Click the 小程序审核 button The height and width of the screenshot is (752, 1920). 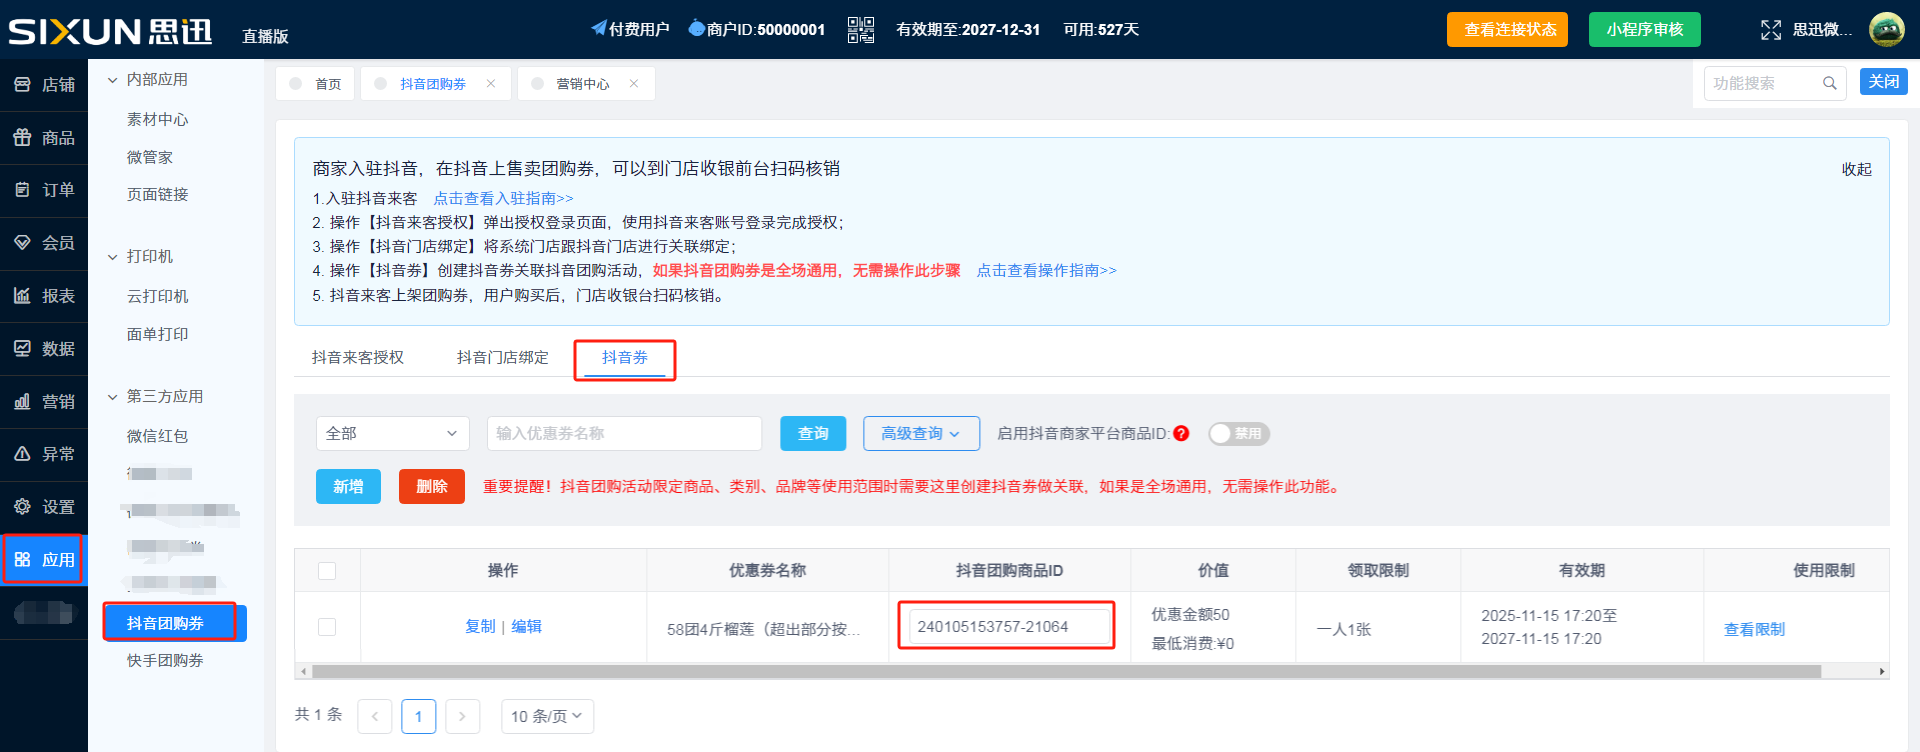coord(1645,30)
